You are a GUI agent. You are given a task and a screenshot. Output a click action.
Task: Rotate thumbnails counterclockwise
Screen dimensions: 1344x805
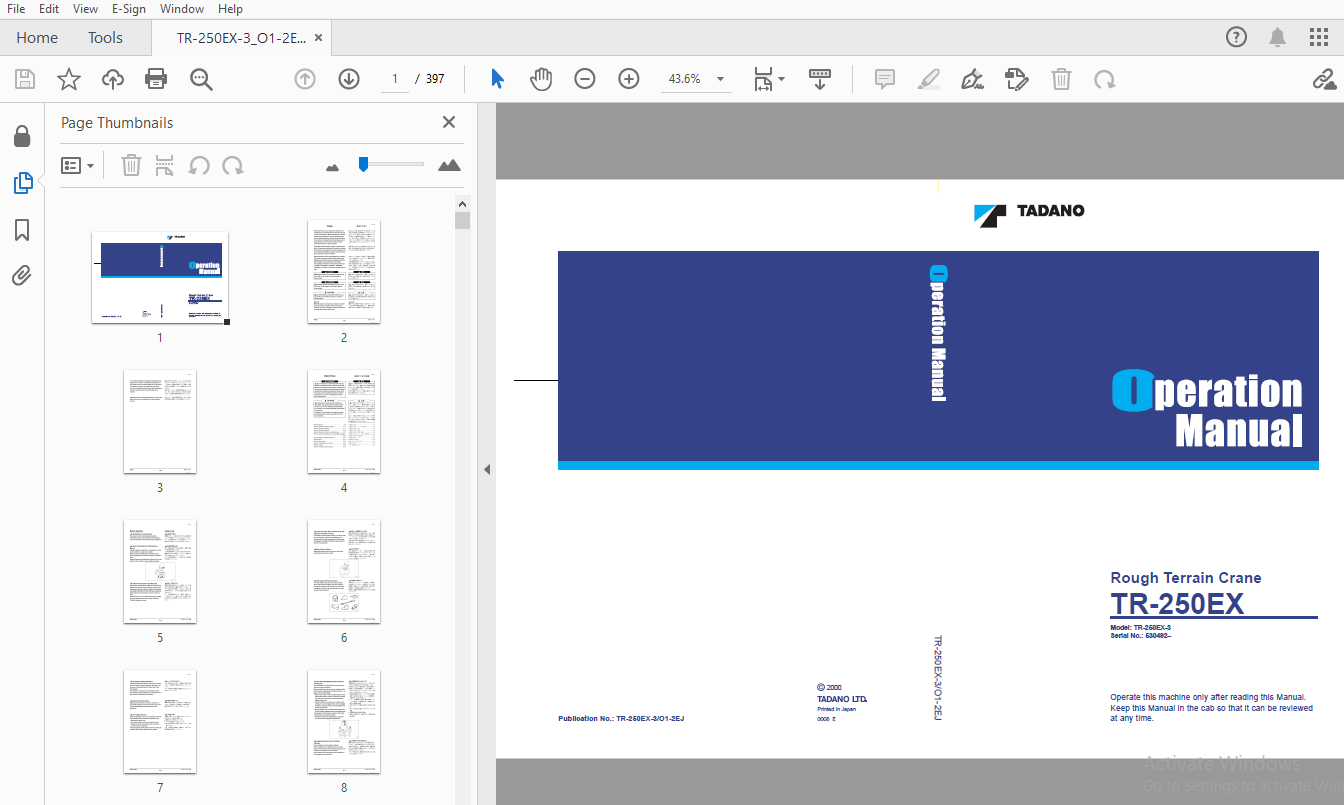coord(199,165)
